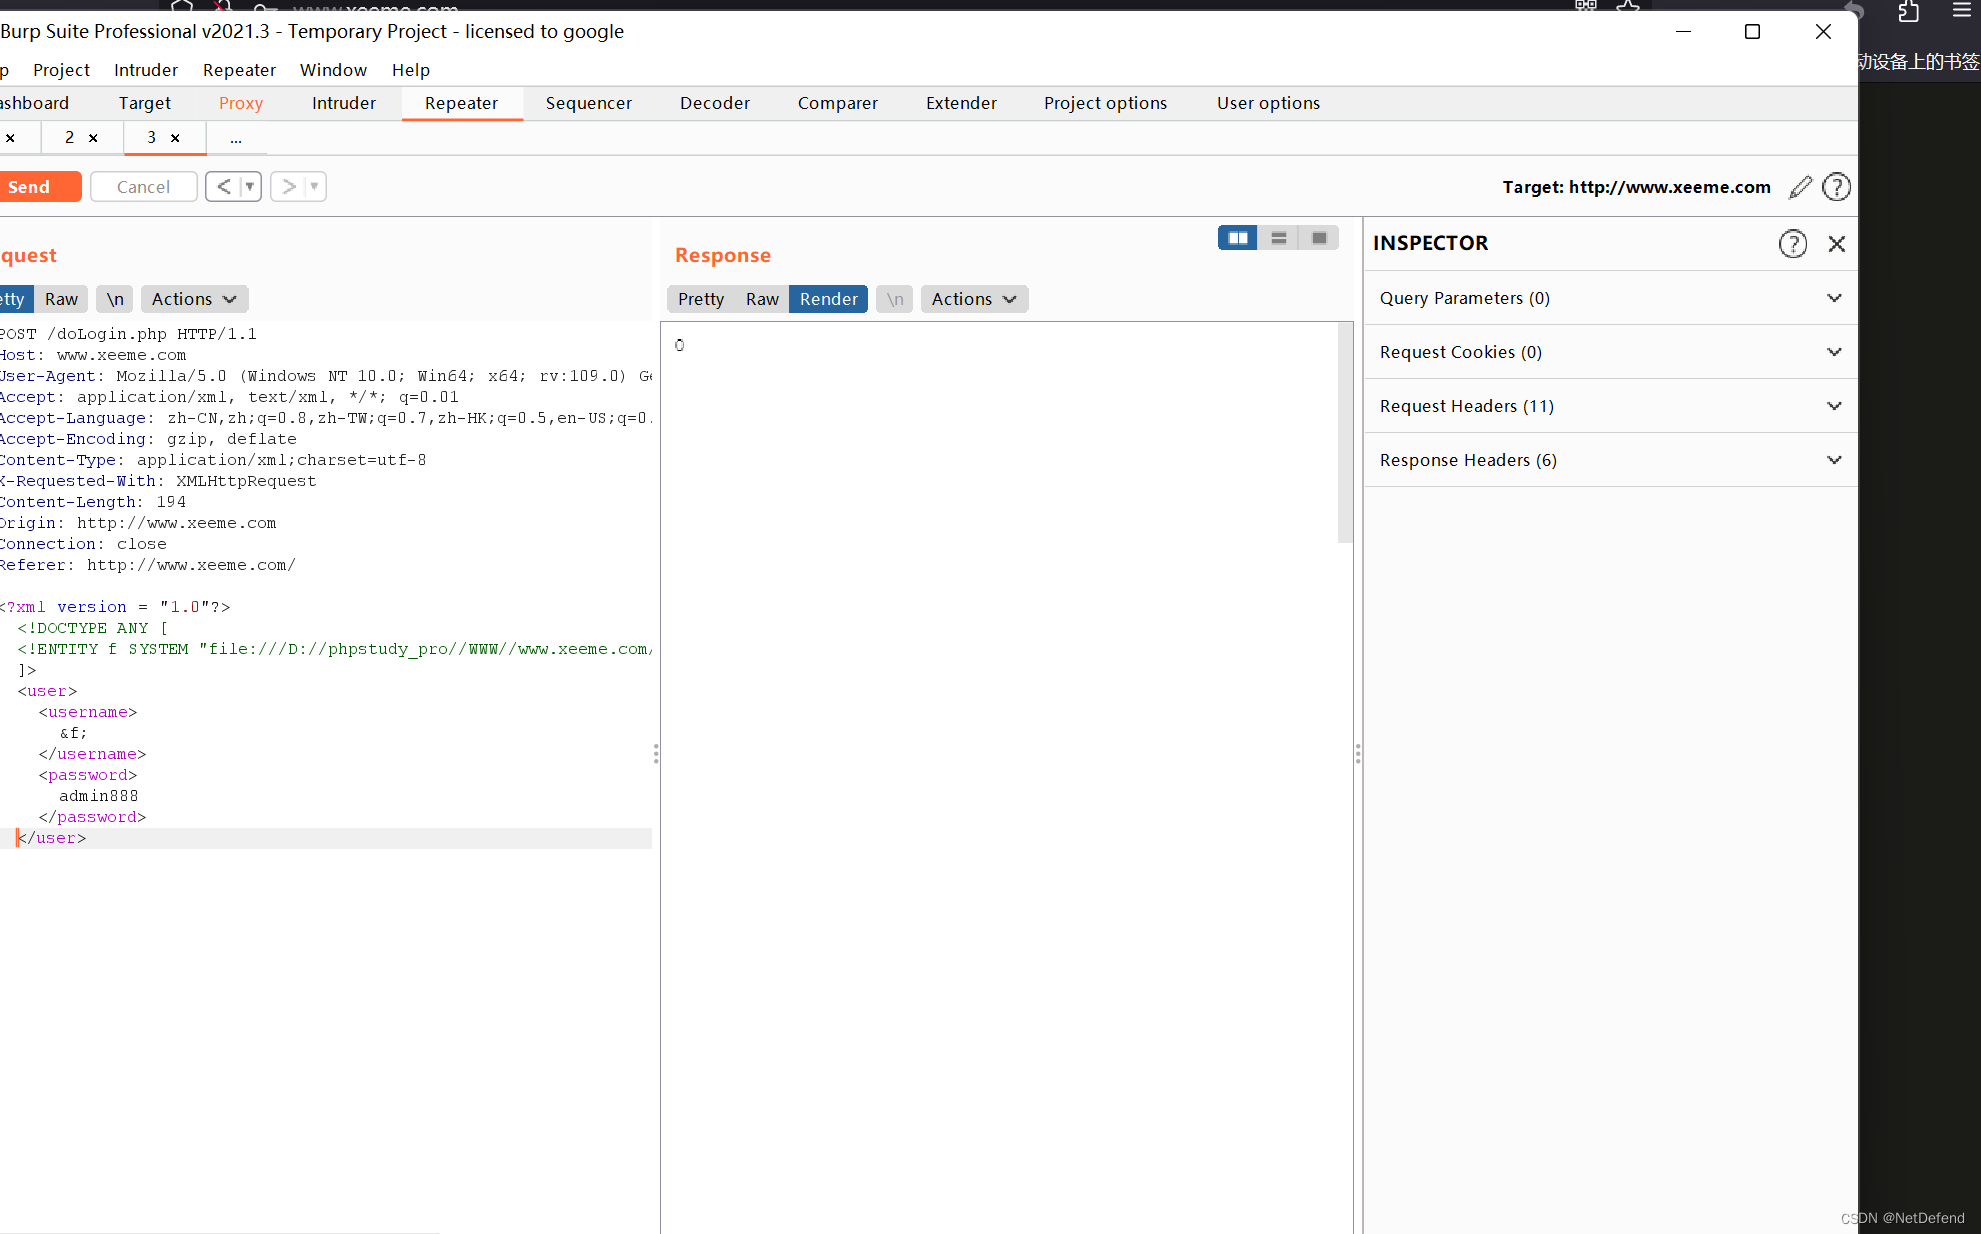Click the response pane vertical scrollbar
The image size is (1981, 1234).
point(1345,432)
